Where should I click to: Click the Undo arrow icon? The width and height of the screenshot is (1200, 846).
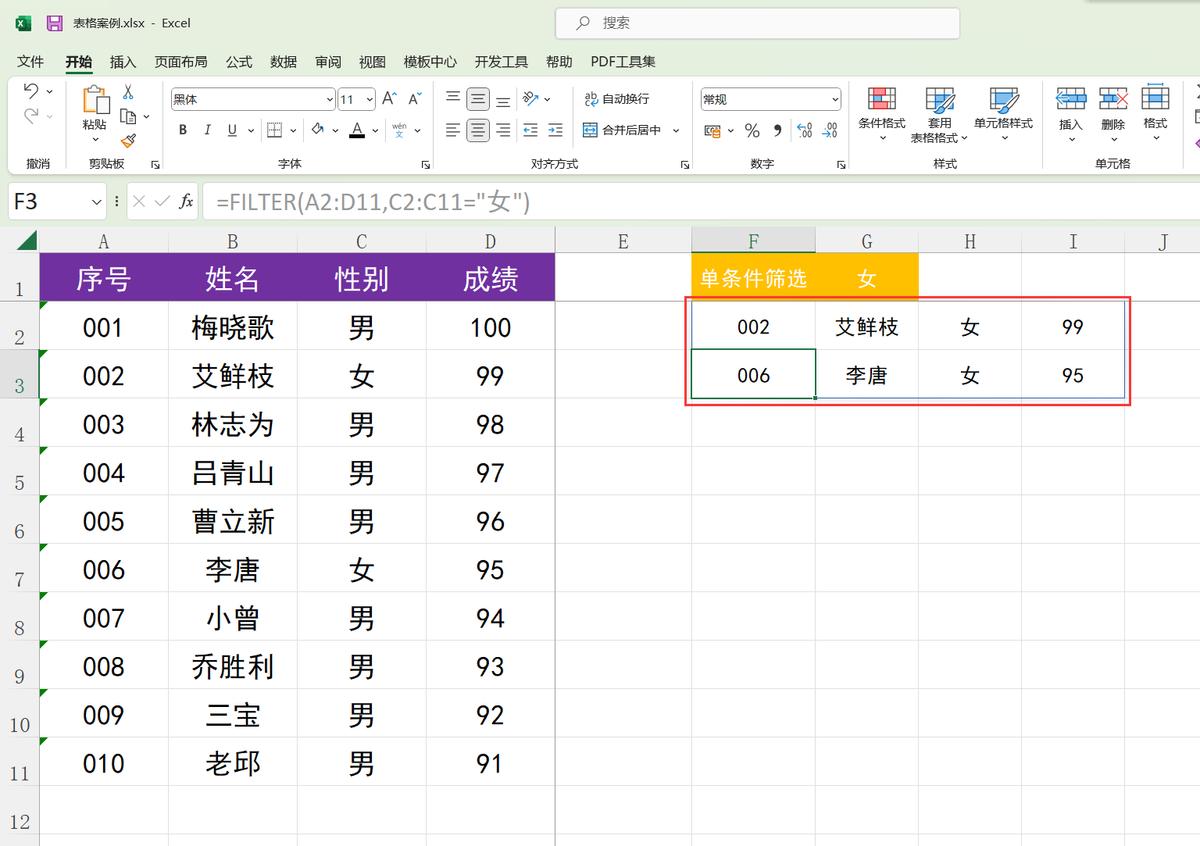[x=30, y=92]
